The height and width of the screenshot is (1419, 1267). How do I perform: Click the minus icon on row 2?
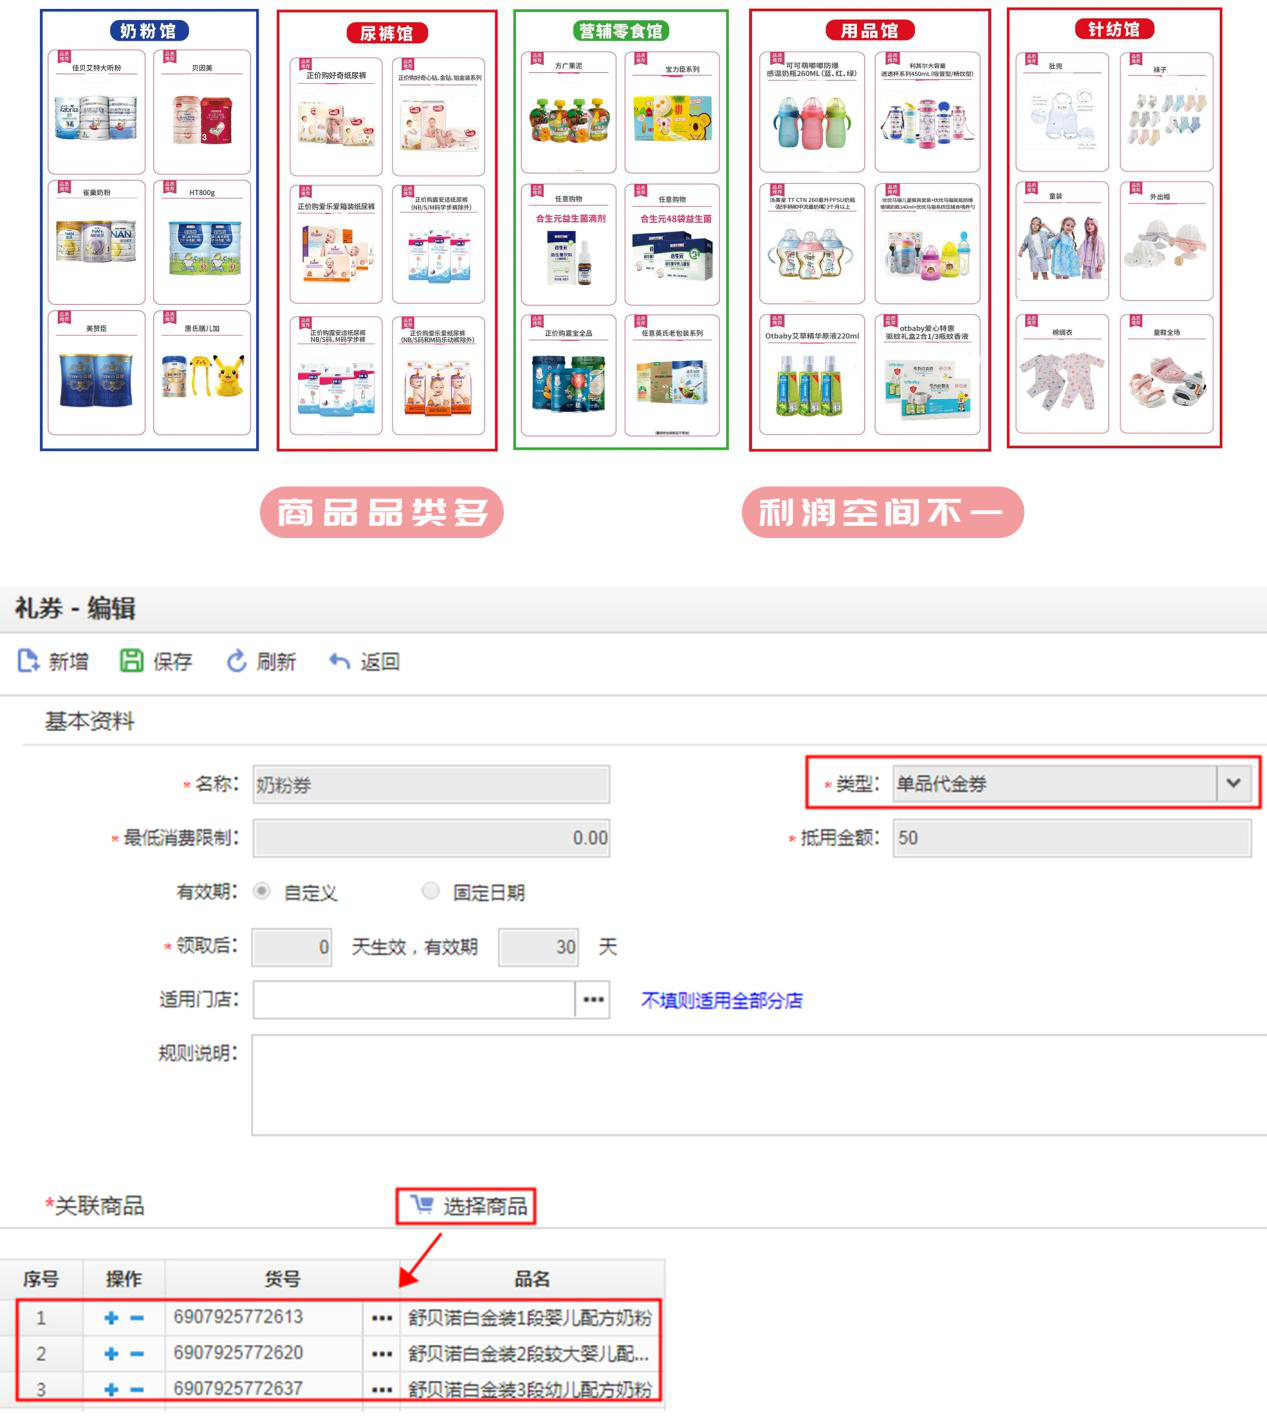pyautogui.click(x=137, y=1354)
